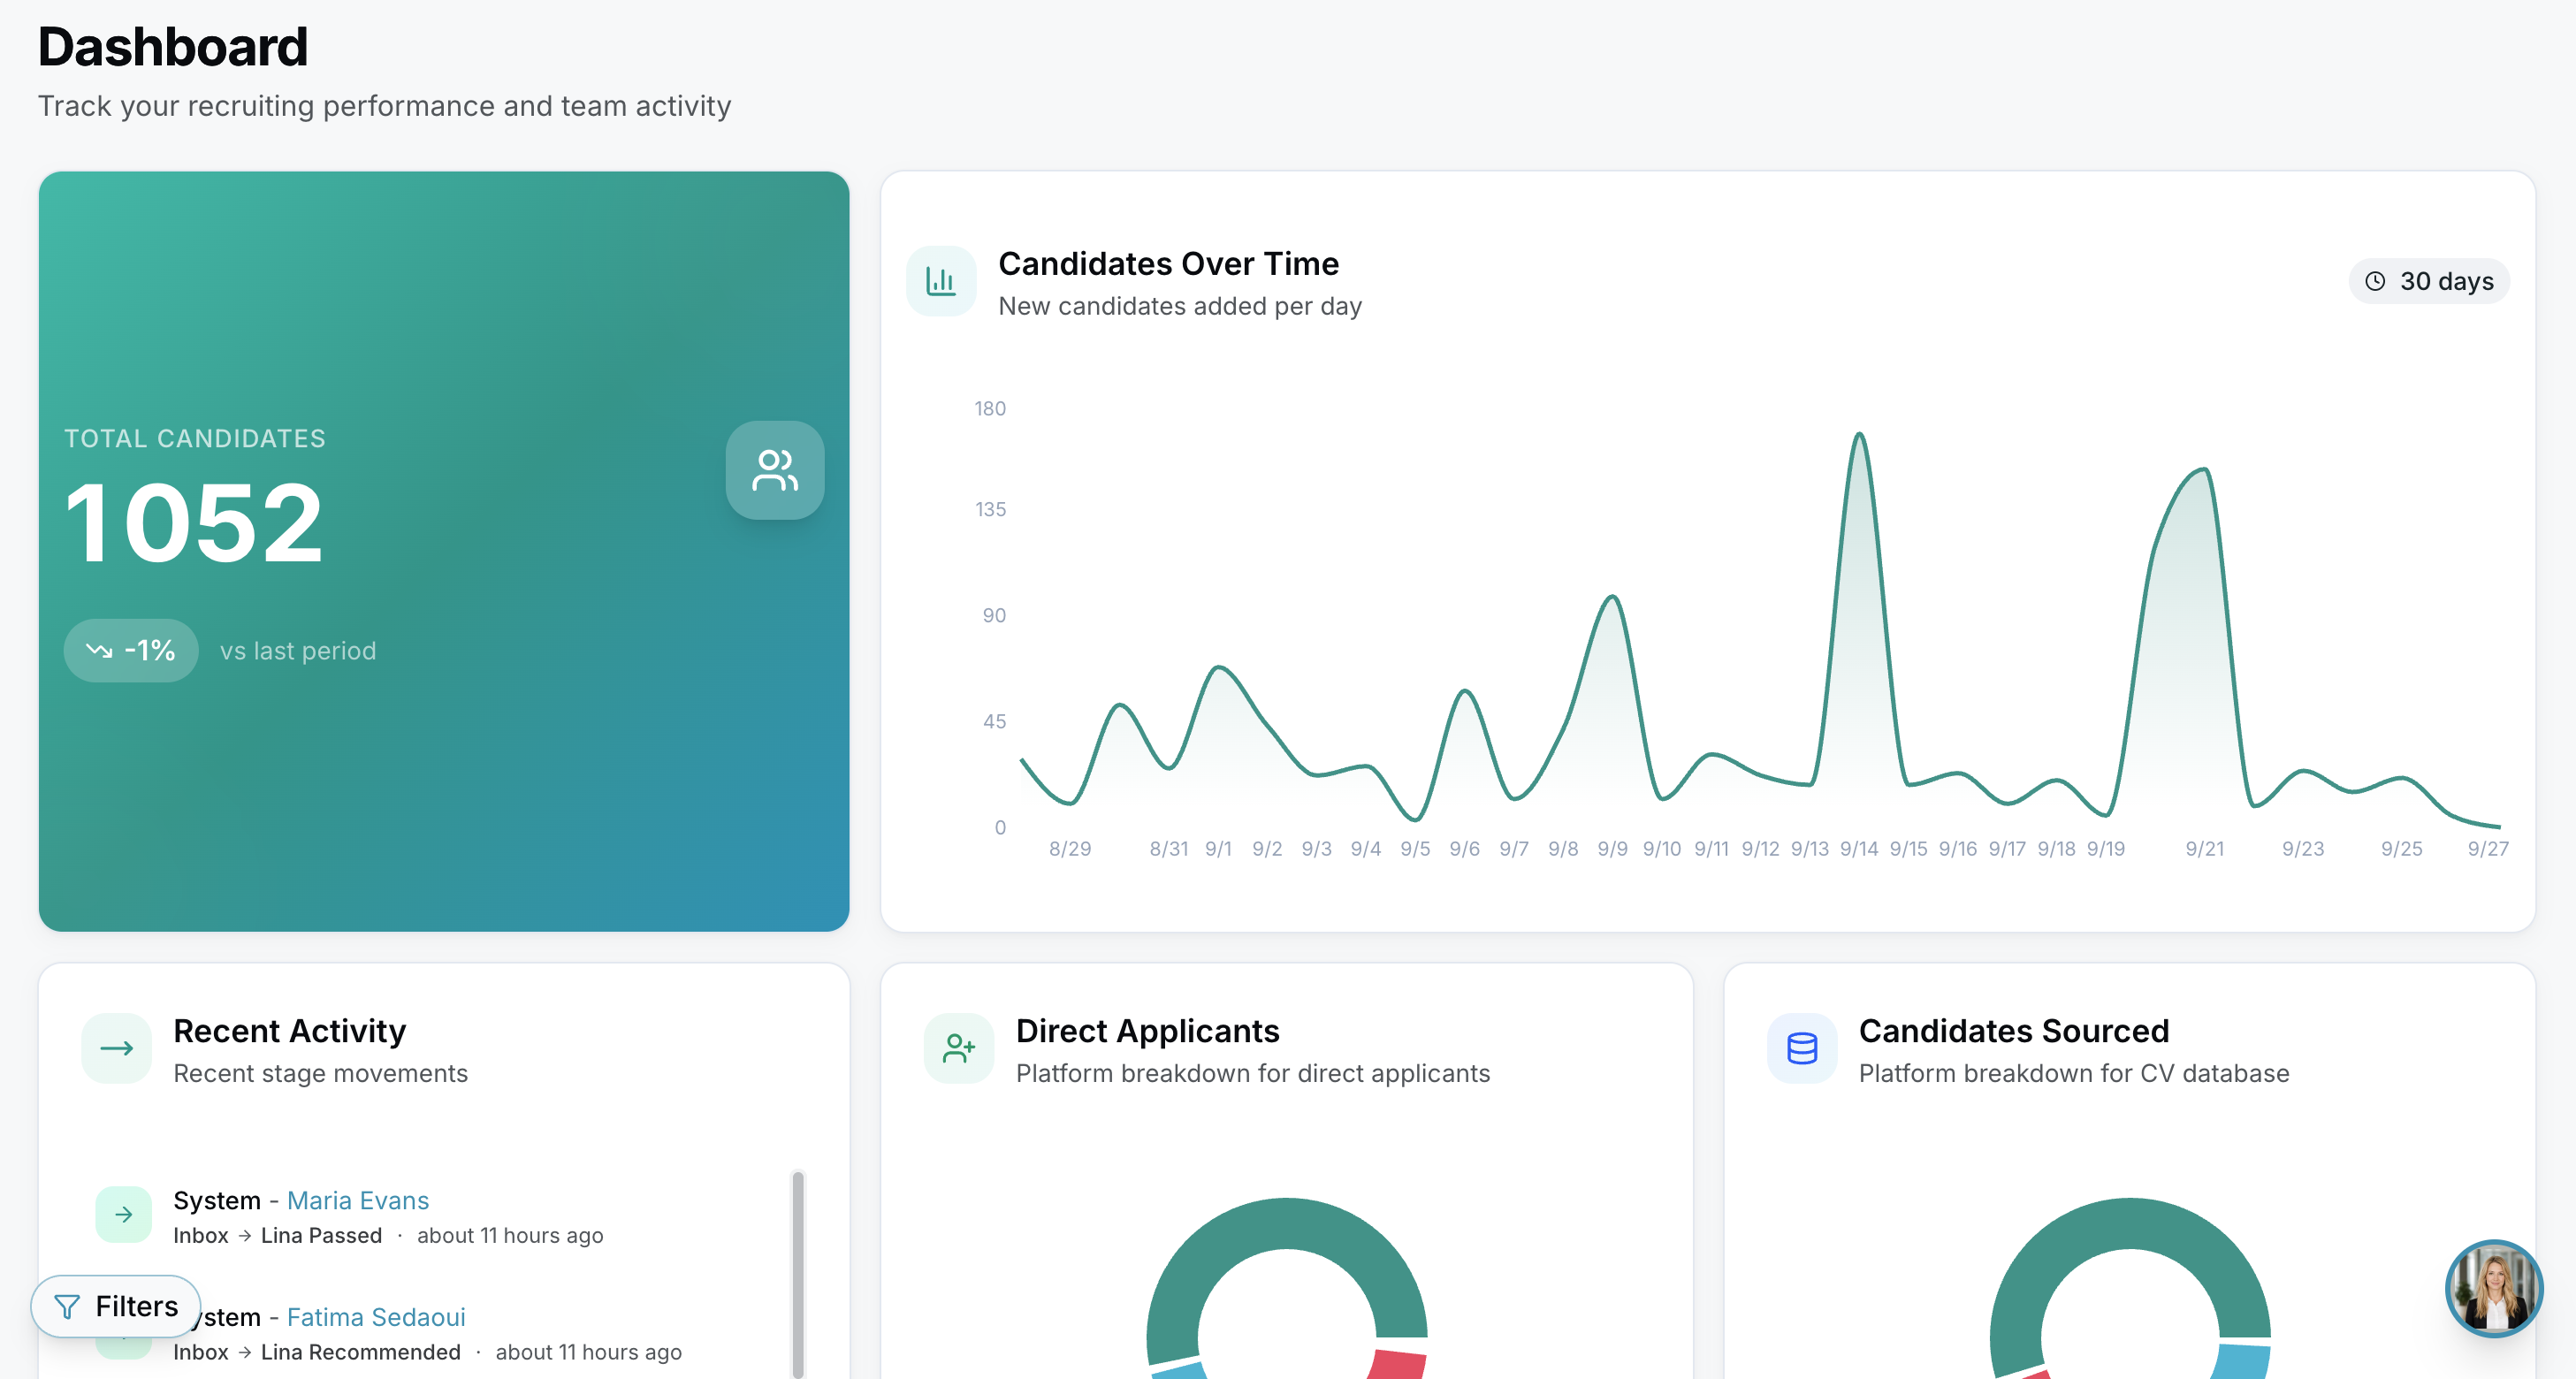Click the 9/14 peak on the candidates chart
Viewport: 2576px width, 1379px height.
pyautogui.click(x=1859, y=434)
